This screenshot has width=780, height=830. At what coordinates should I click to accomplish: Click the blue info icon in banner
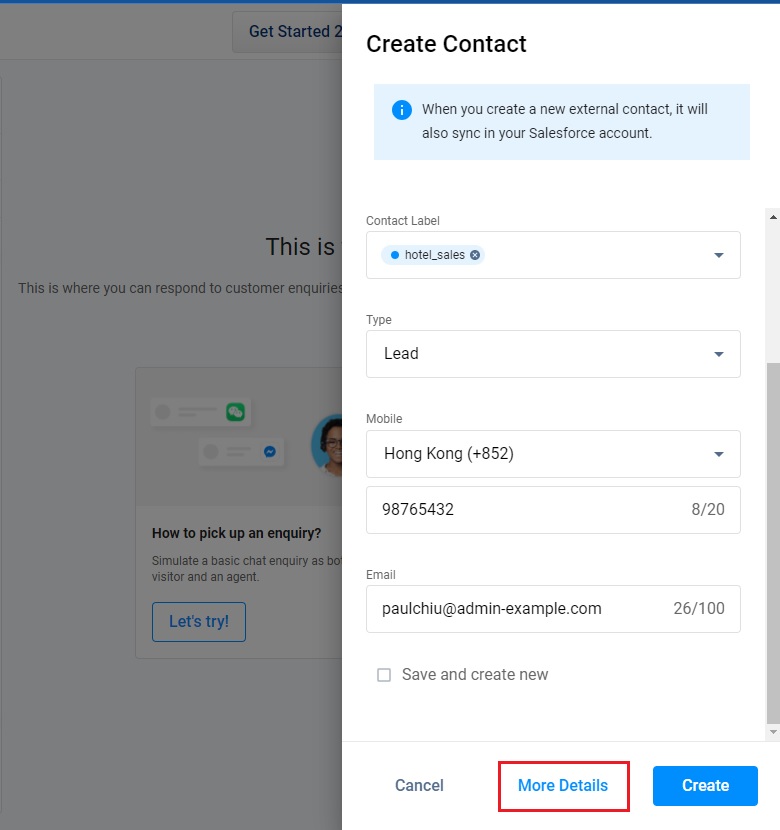click(x=401, y=110)
